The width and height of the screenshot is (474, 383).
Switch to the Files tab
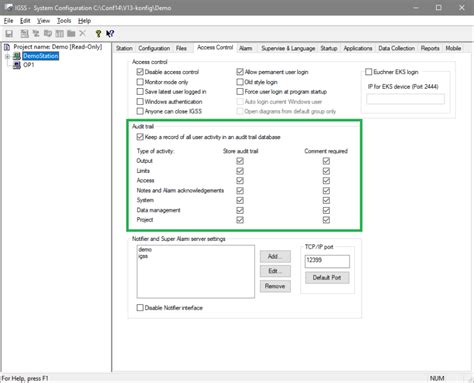[x=181, y=48]
